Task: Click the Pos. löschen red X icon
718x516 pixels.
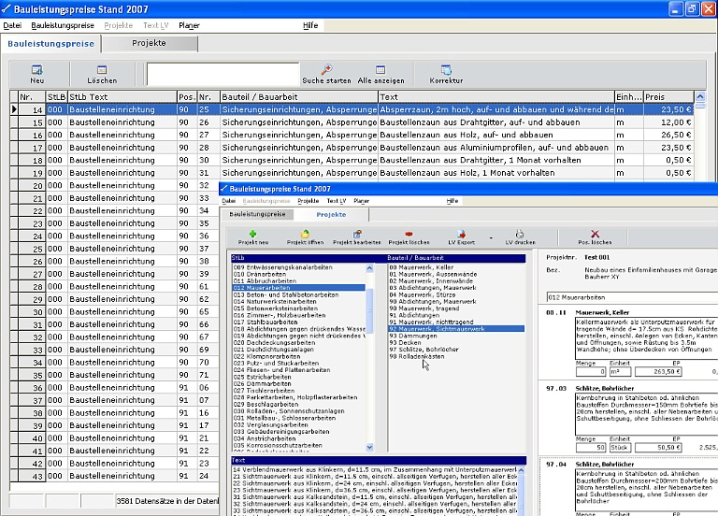Action: pyautogui.click(x=595, y=233)
